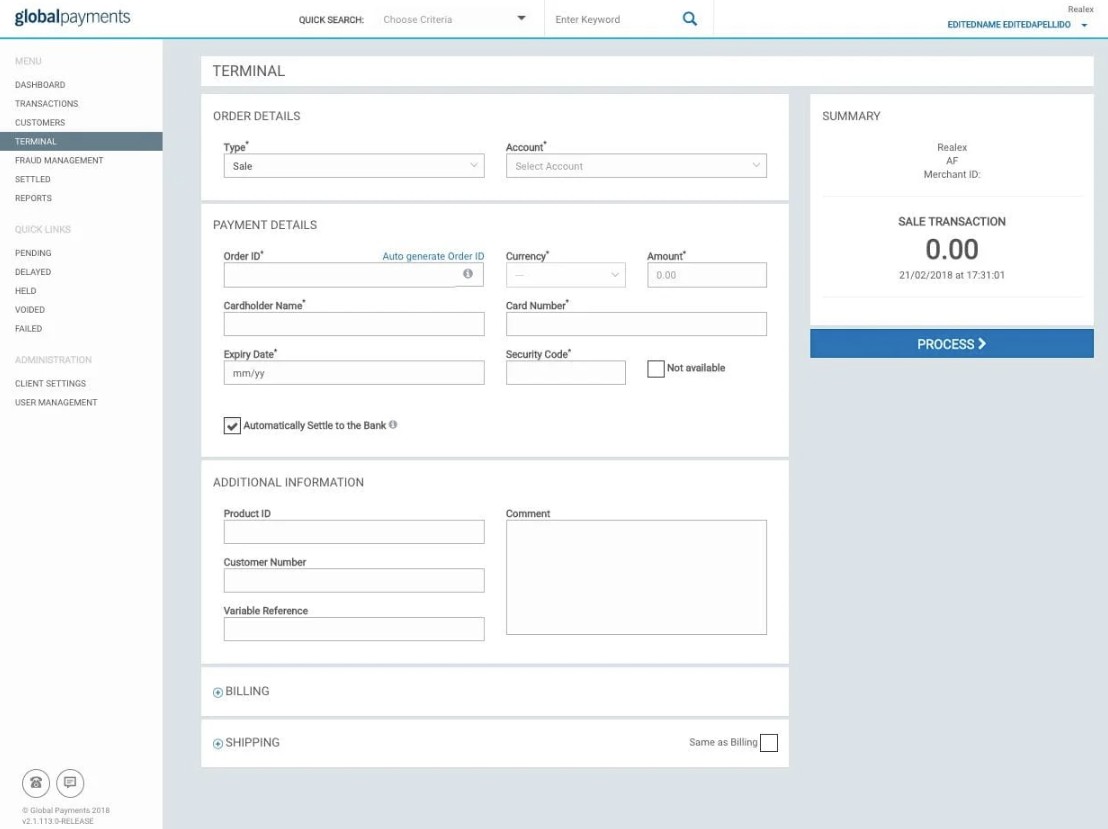This screenshot has width=1108, height=829.
Task: Open the chat message icon
Action: pos(70,782)
